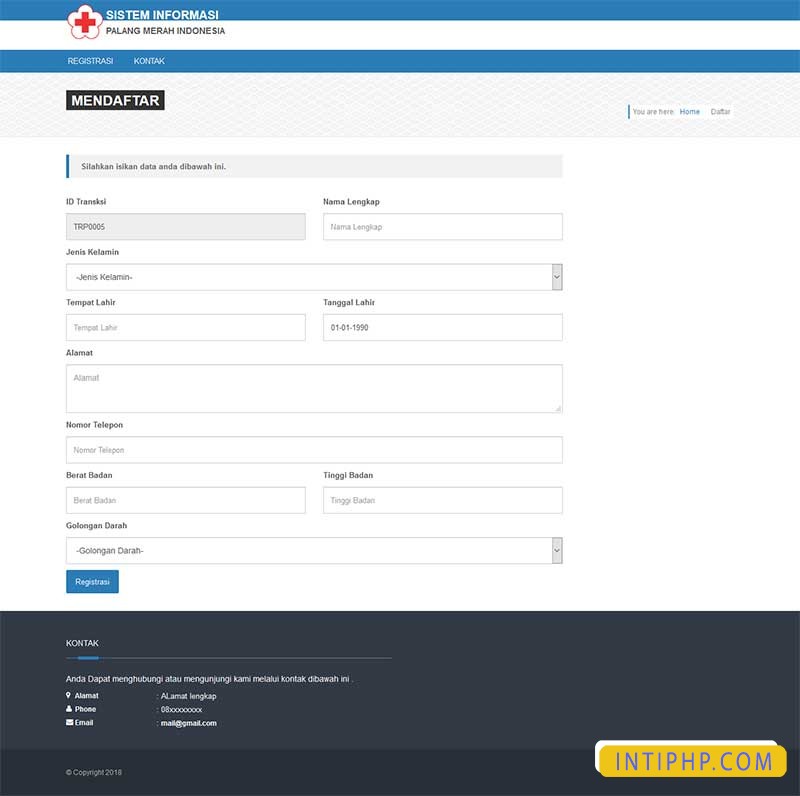Click the 'ALamat lengkap' footer text

188,696
